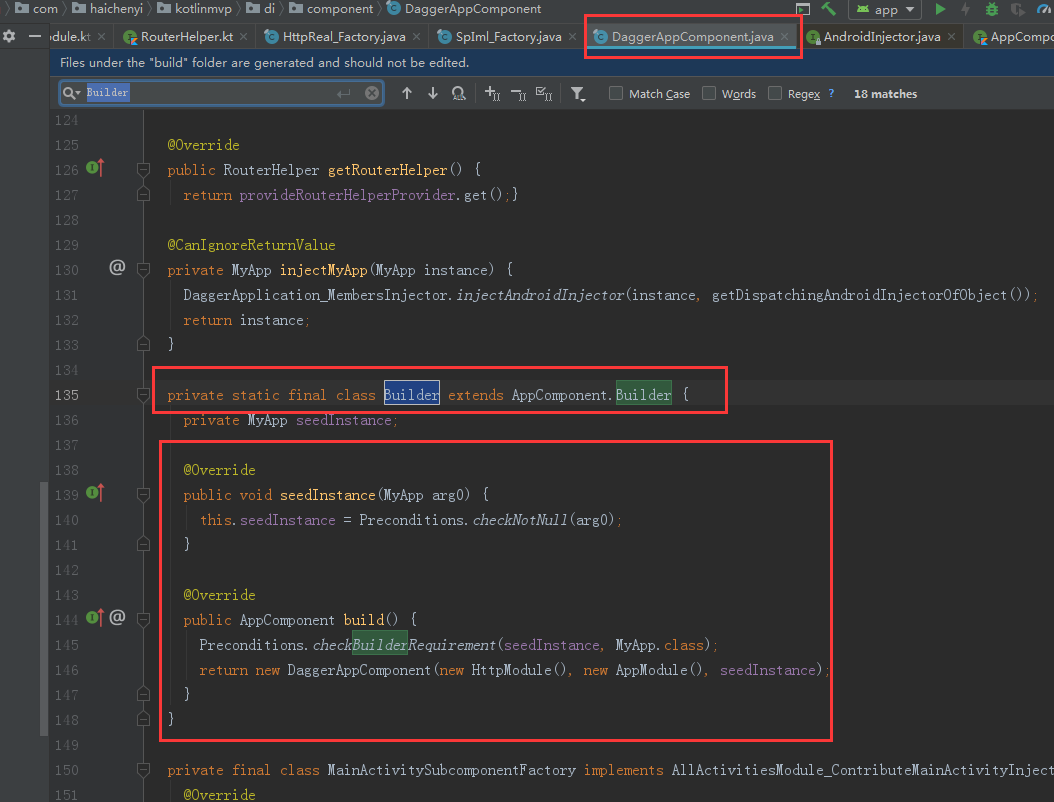Screen dimensions: 1054x802
Task: Click the terminal-style icon left of hammer
Action: (x=803, y=9)
